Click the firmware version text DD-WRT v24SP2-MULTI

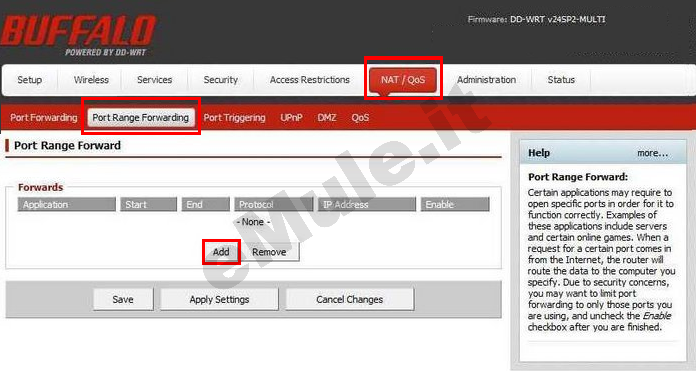point(558,20)
